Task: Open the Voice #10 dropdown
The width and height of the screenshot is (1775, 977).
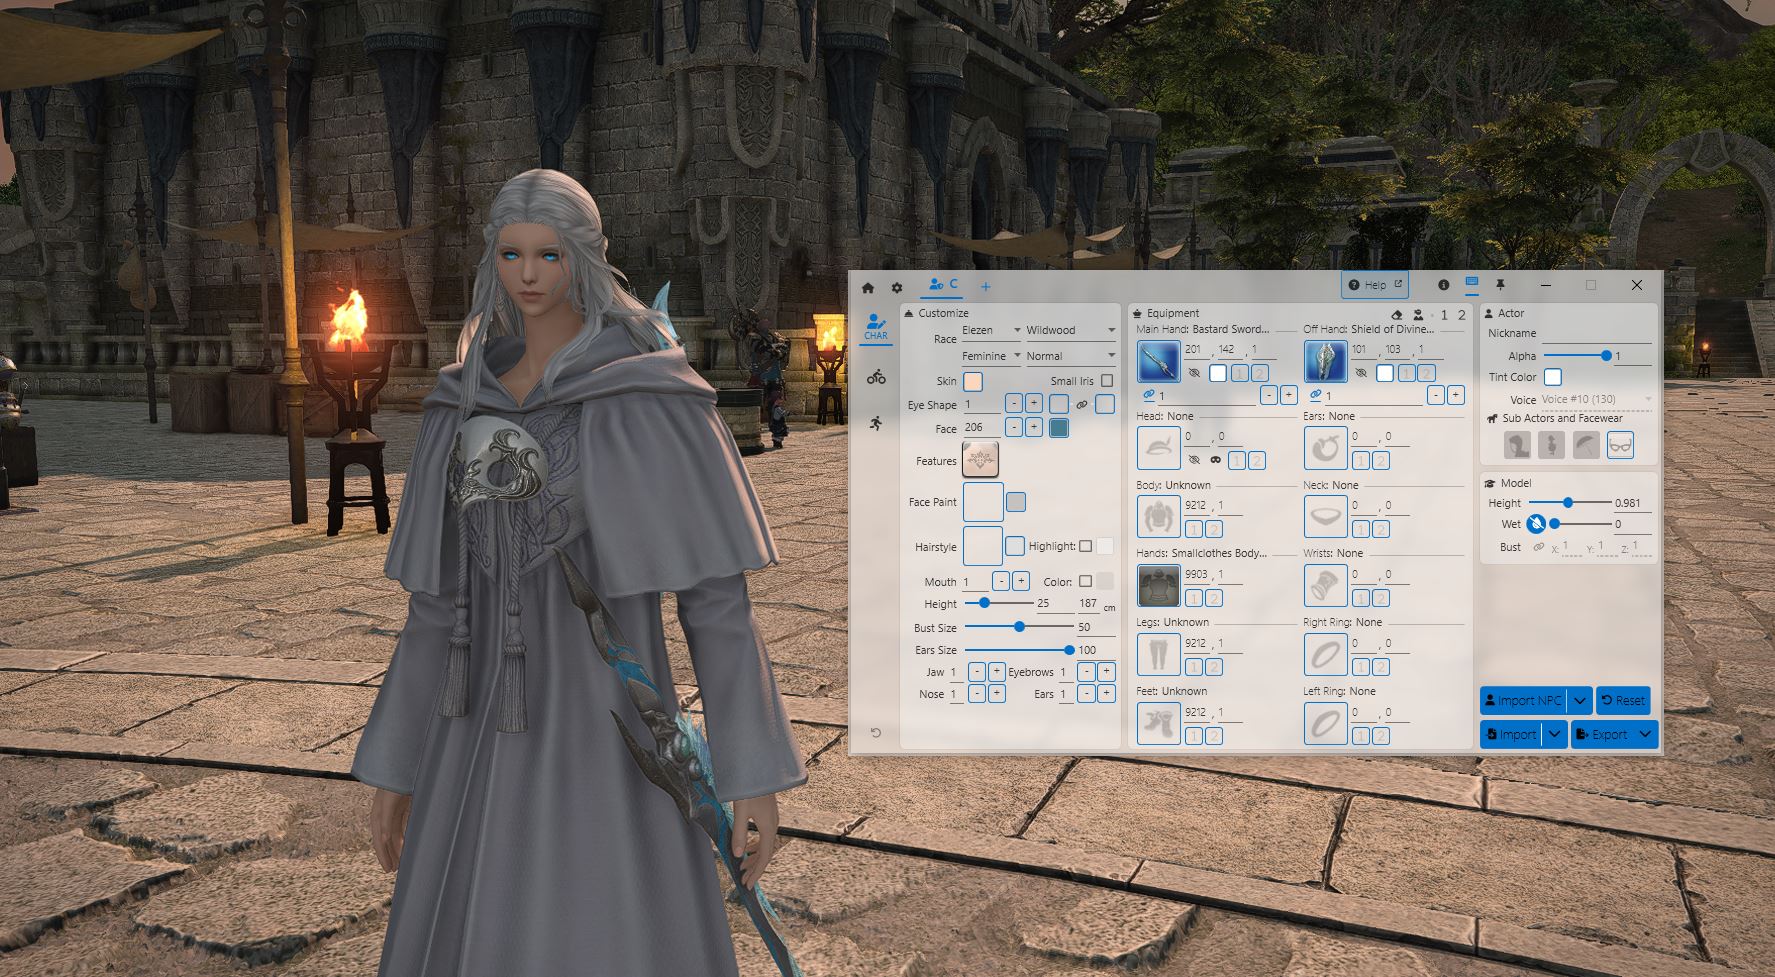Action: [x=1596, y=399]
